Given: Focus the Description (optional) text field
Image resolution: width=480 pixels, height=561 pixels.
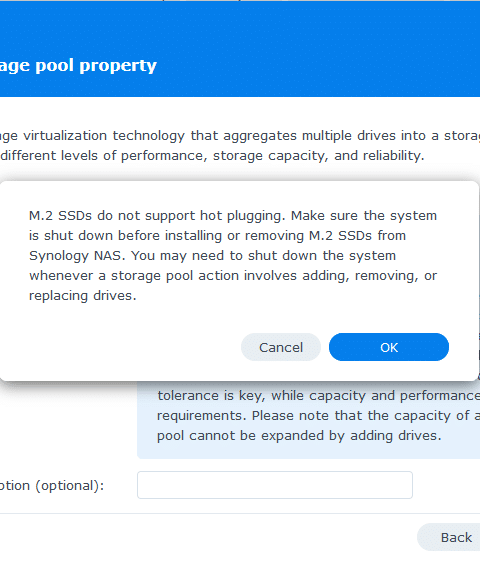Looking at the screenshot, I should point(275,485).
